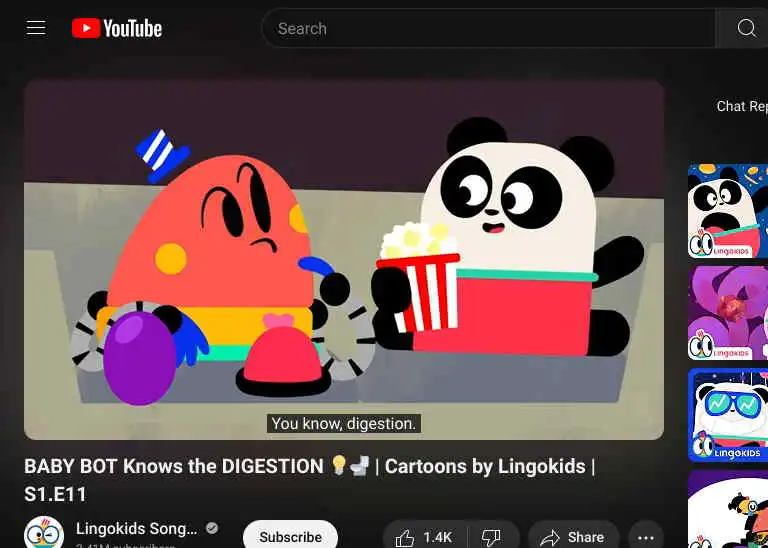
Task: Open purple Lingokids recommended video thumbnail
Action: pyautogui.click(x=728, y=313)
